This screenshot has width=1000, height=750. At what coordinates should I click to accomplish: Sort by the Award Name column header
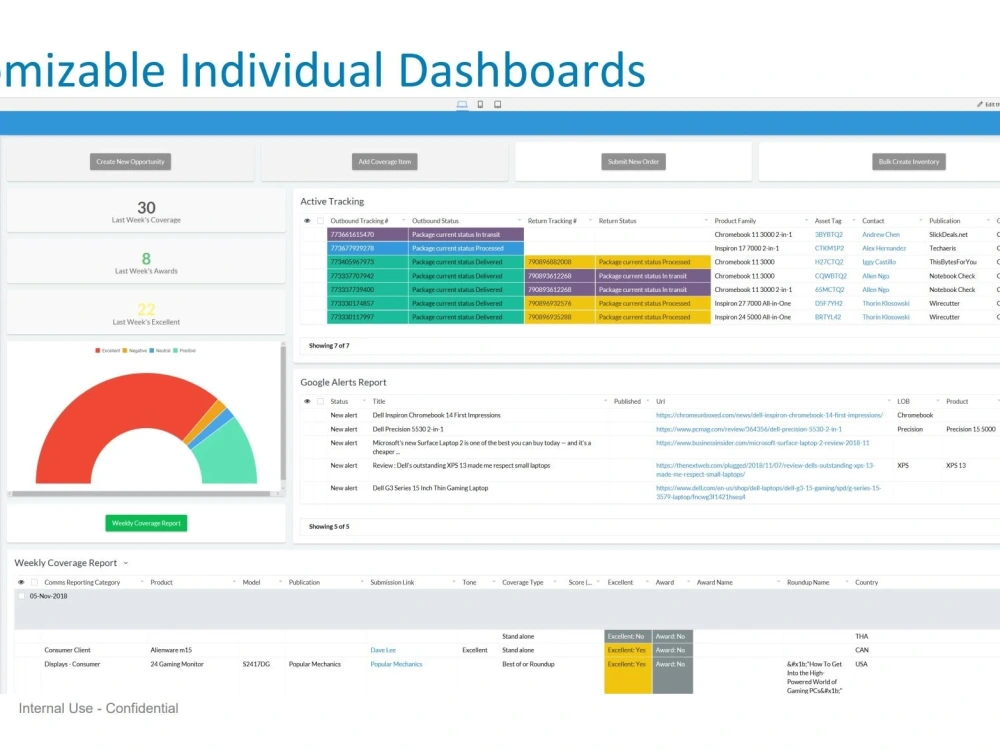click(x=714, y=582)
